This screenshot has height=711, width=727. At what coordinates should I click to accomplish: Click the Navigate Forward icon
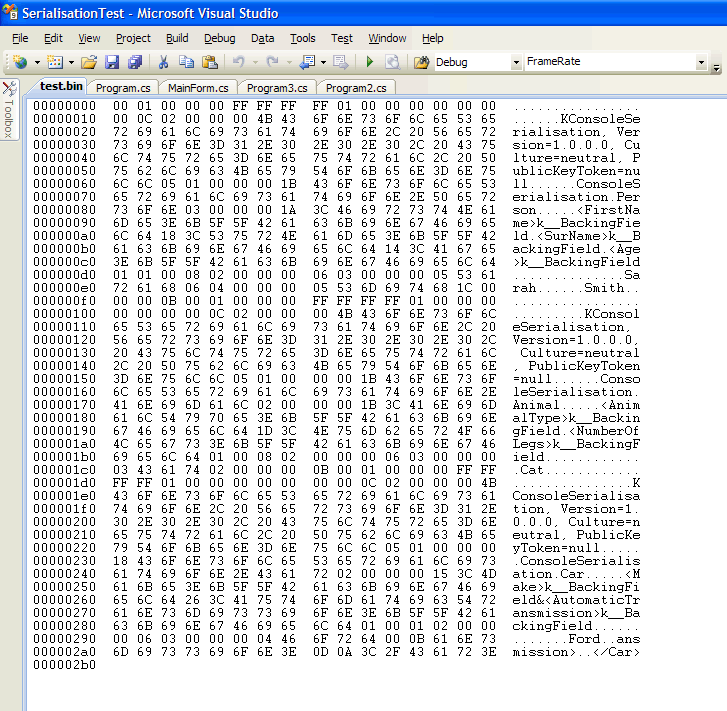coord(341,62)
